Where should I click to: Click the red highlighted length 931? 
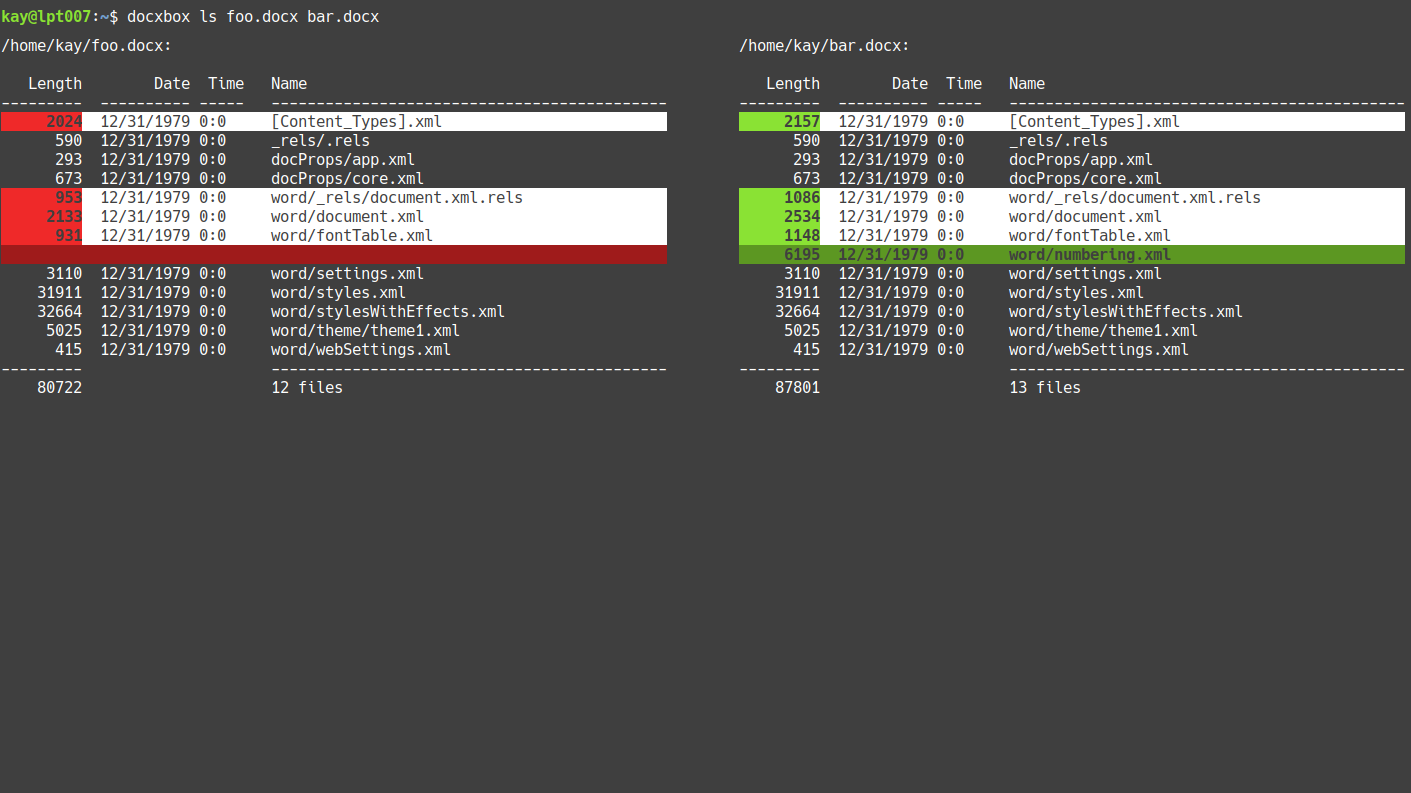click(69, 236)
